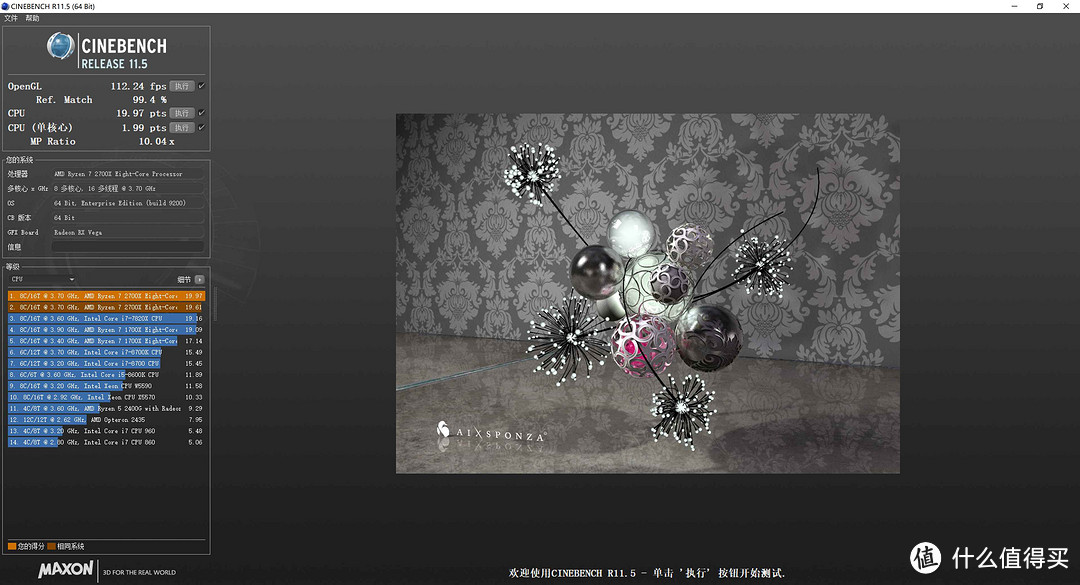
Task: Toggle the OpenGL test checkbox
Action: [x=202, y=86]
